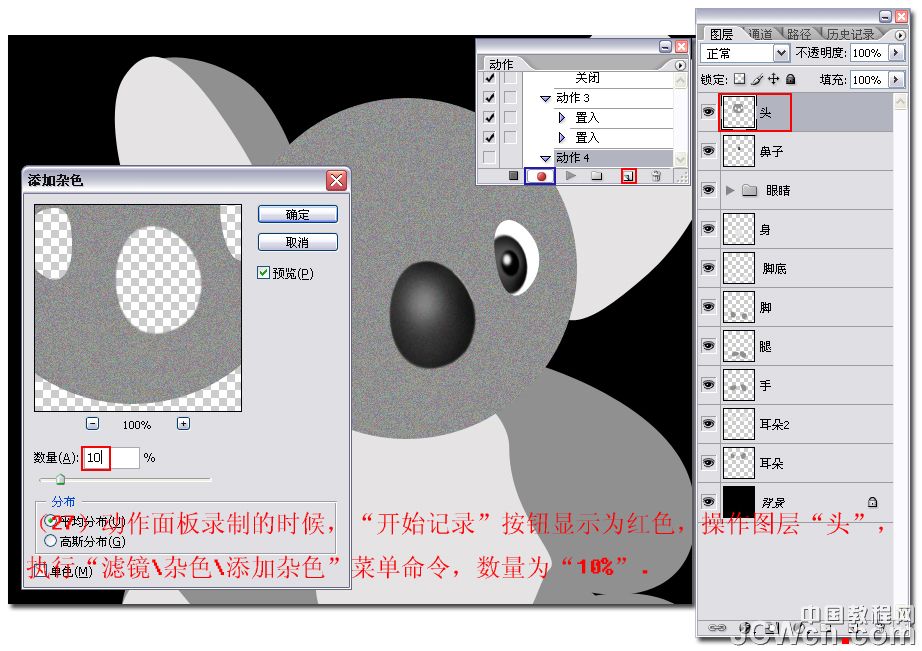Click the 动作 panel tab
This screenshot has height=651, width=922.
(x=501, y=64)
